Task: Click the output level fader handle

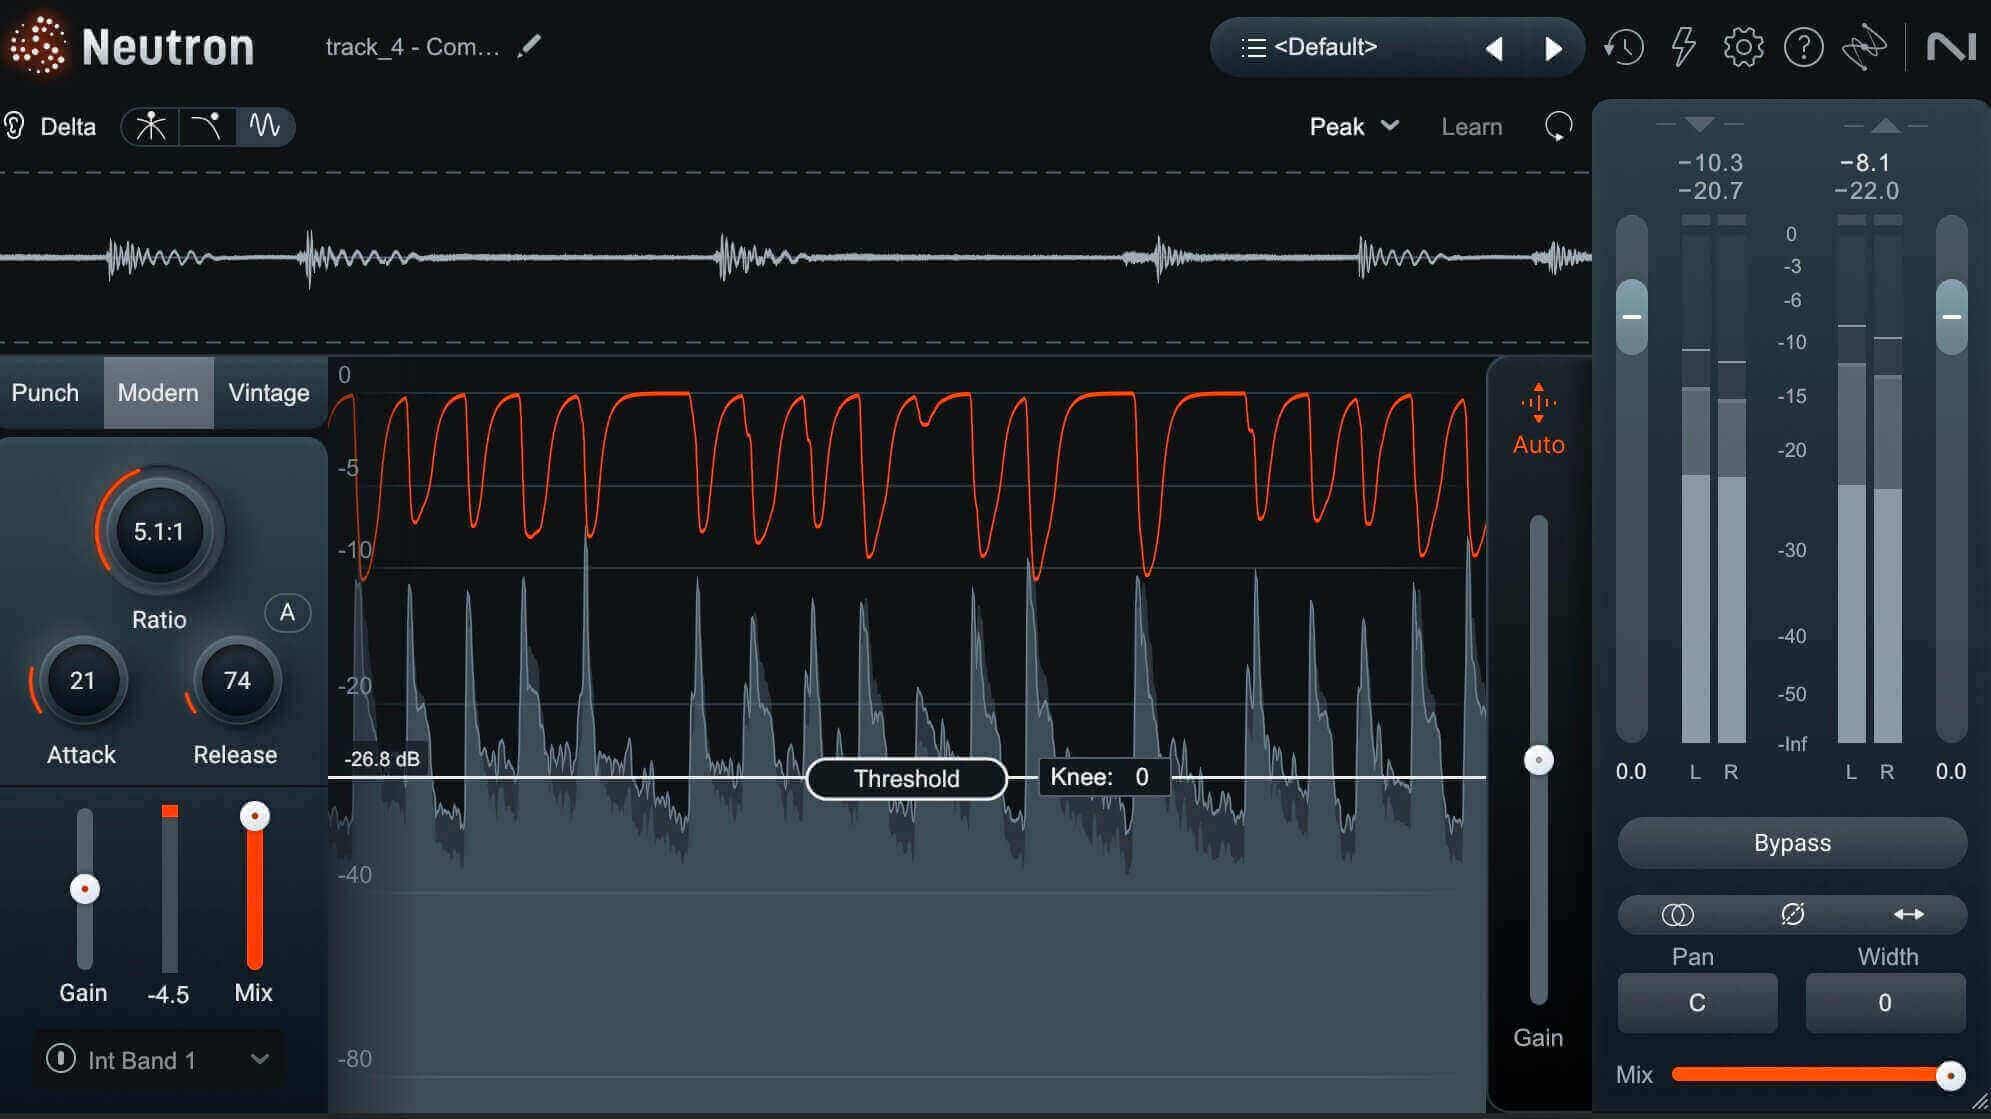Action: (1951, 317)
